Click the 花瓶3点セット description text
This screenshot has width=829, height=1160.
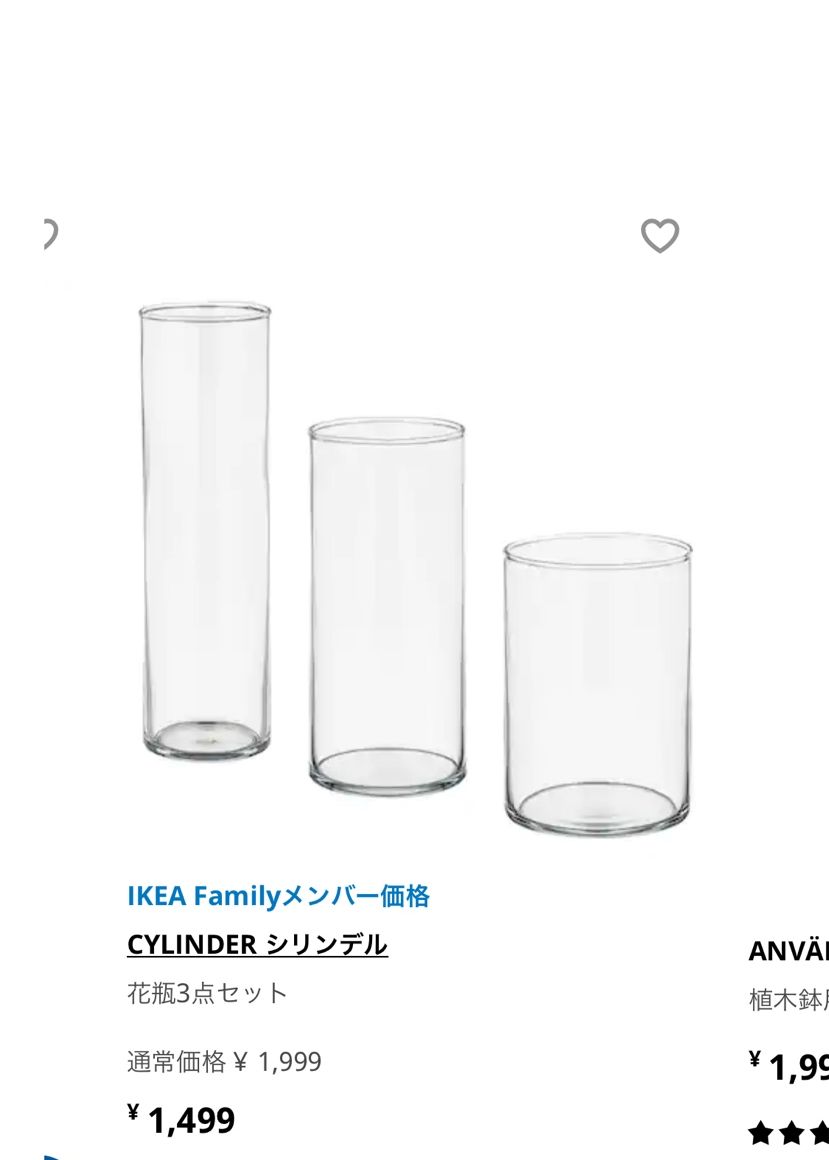pyautogui.click(x=207, y=994)
